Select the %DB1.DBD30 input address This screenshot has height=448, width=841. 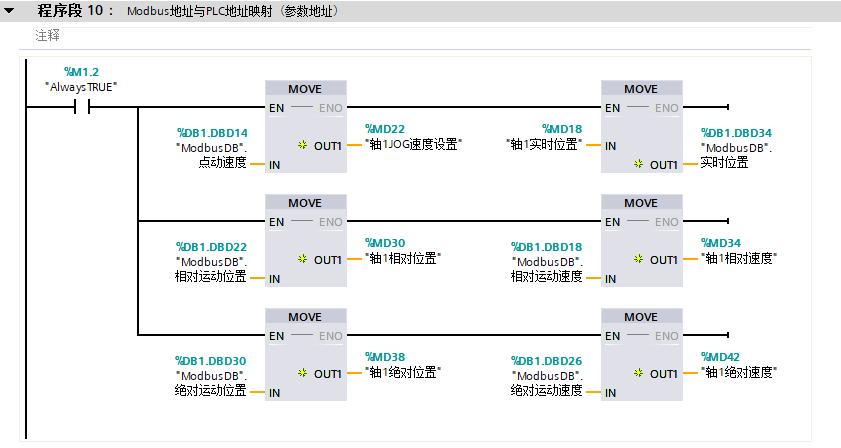point(211,361)
